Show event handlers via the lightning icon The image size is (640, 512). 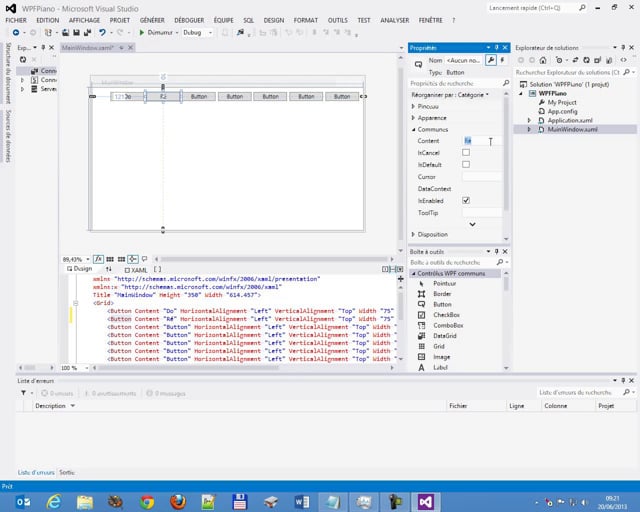tap(502, 60)
